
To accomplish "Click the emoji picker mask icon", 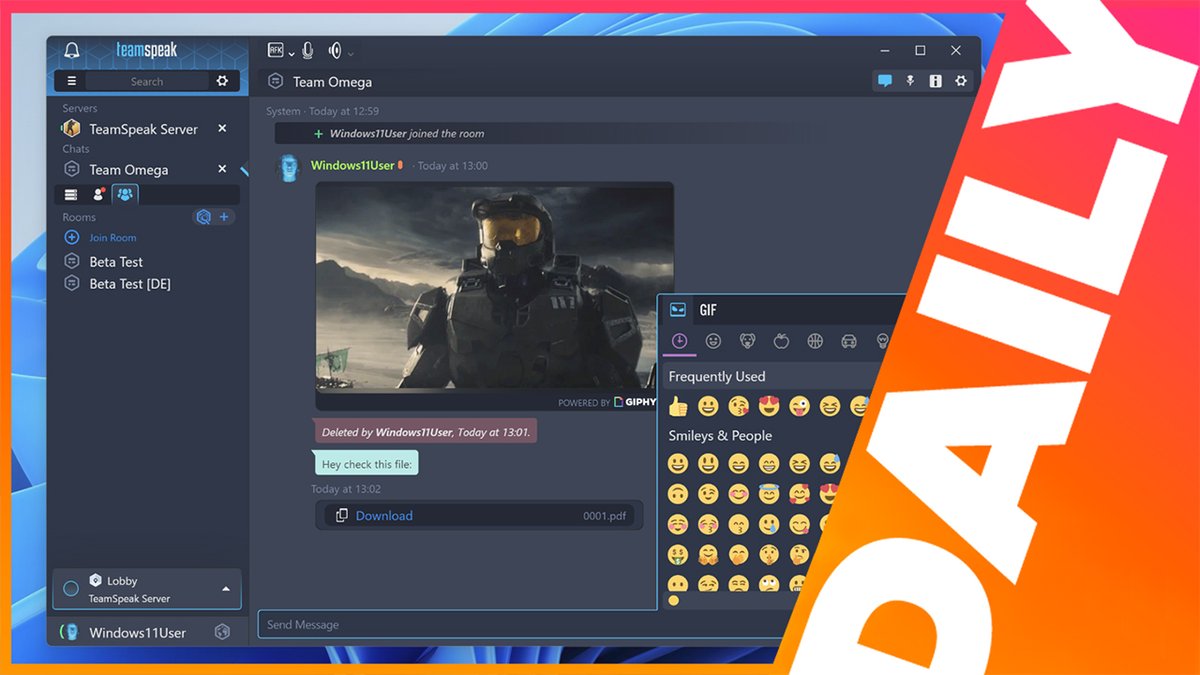I will click(x=678, y=310).
